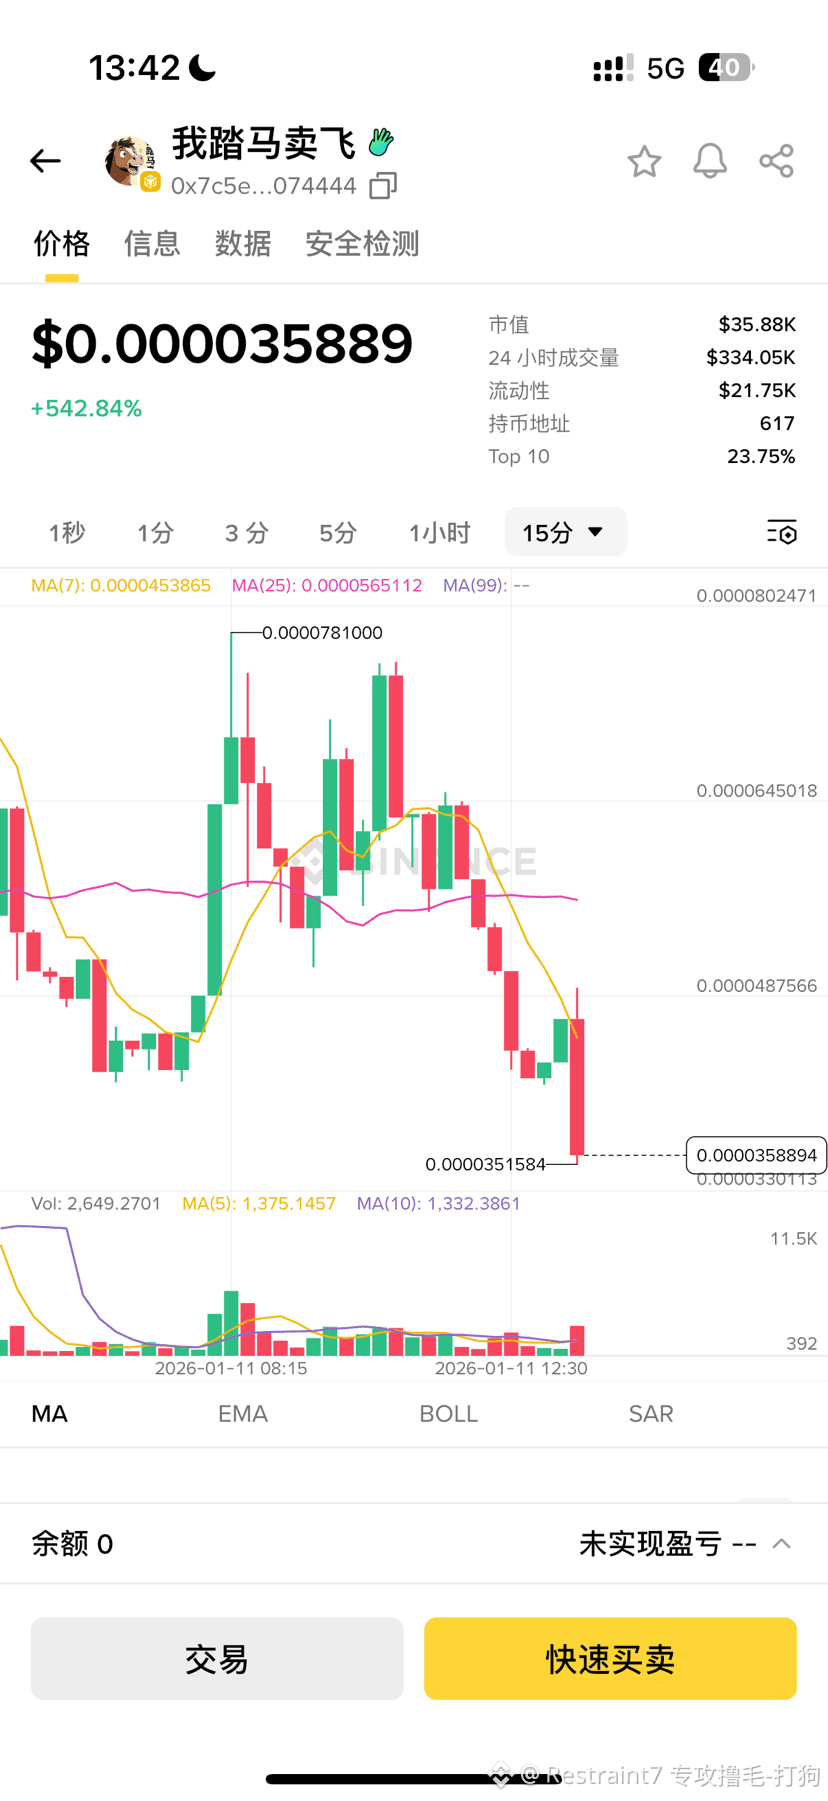828x1801 pixels.
Task: Open the 数据 tab
Action: tap(243, 244)
